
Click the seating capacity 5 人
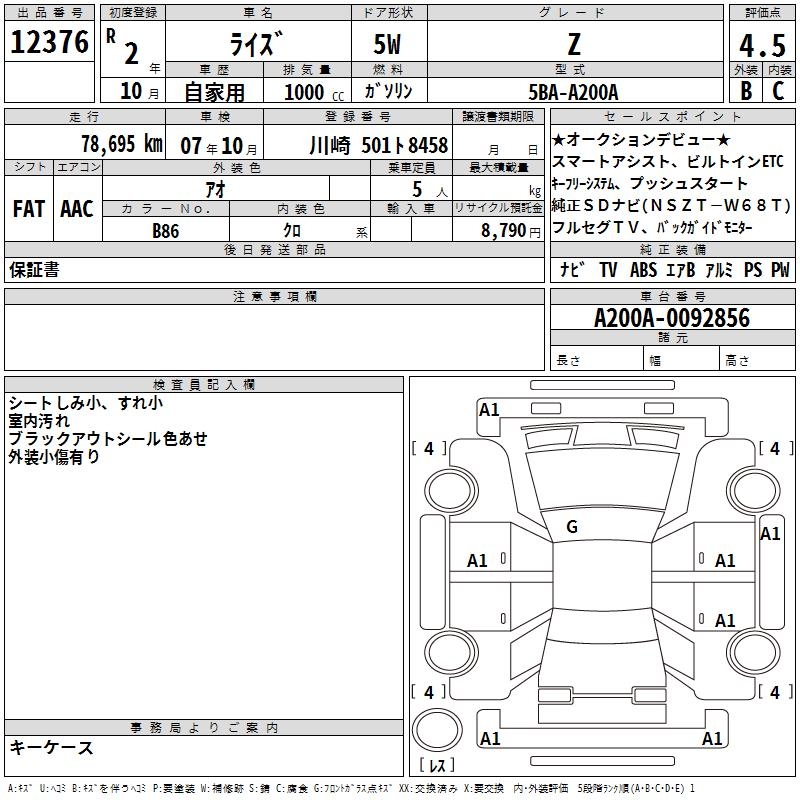(430, 190)
